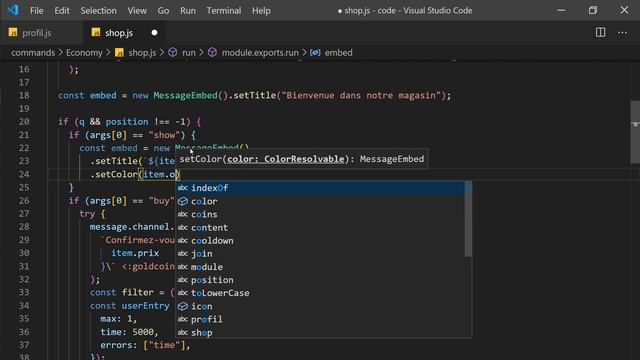Click the VS Code logo icon
The height and width of the screenshot is (360, 640).
13,10
